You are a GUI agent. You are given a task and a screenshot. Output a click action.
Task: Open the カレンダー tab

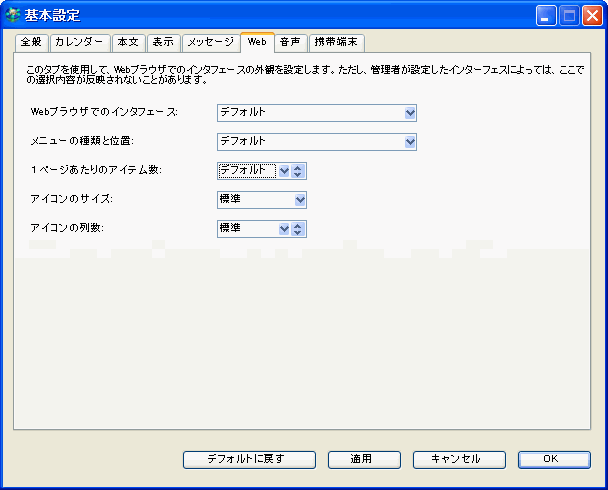[78, 42]
